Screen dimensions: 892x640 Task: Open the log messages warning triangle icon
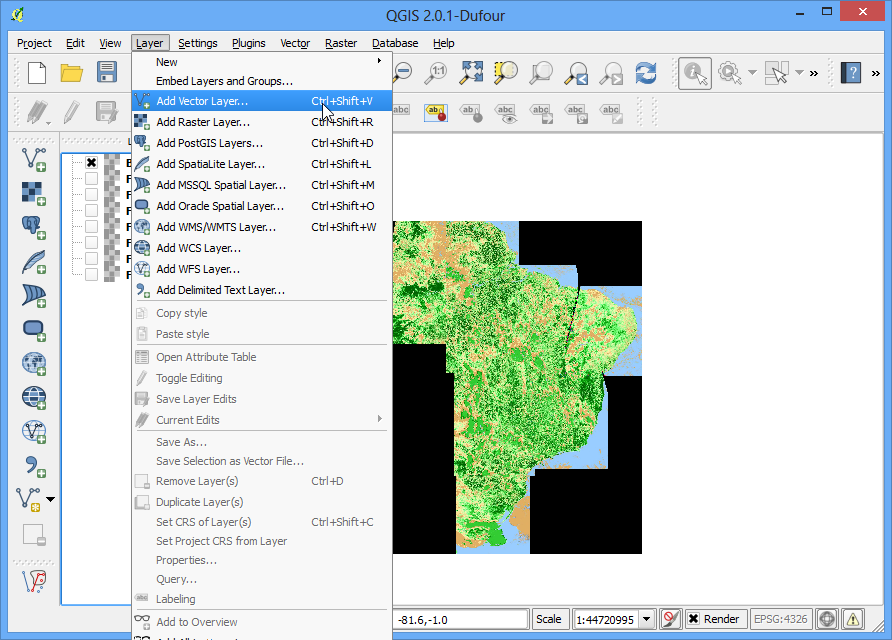click(852, 619)
